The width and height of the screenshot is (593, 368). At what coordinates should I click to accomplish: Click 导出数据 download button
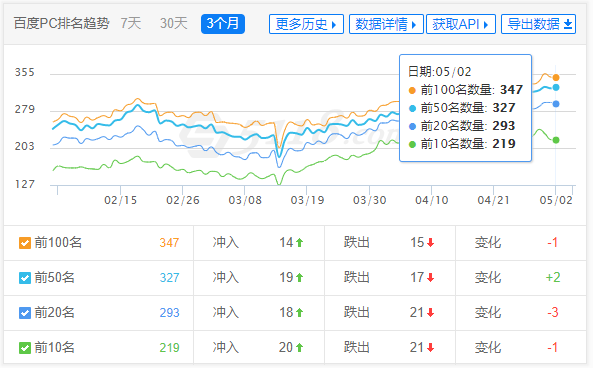539,24
